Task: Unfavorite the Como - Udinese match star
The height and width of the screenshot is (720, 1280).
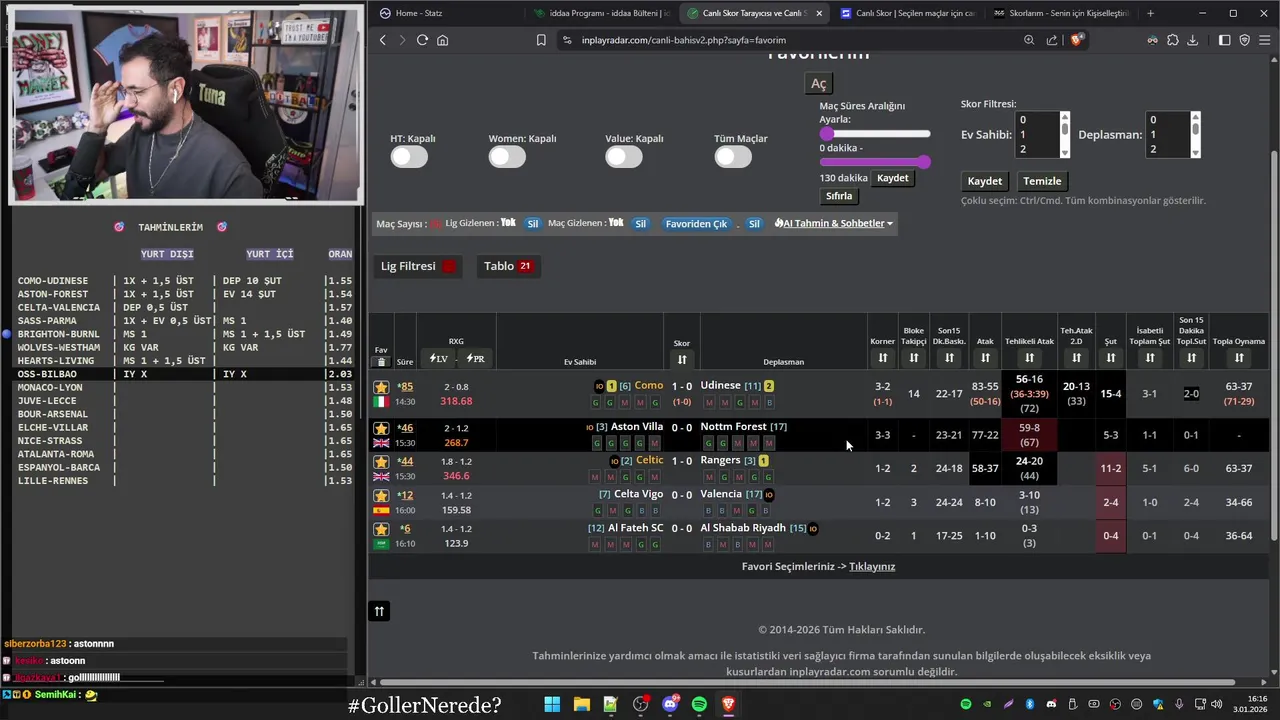Action: pyautogui.click(x=381, y=387)
